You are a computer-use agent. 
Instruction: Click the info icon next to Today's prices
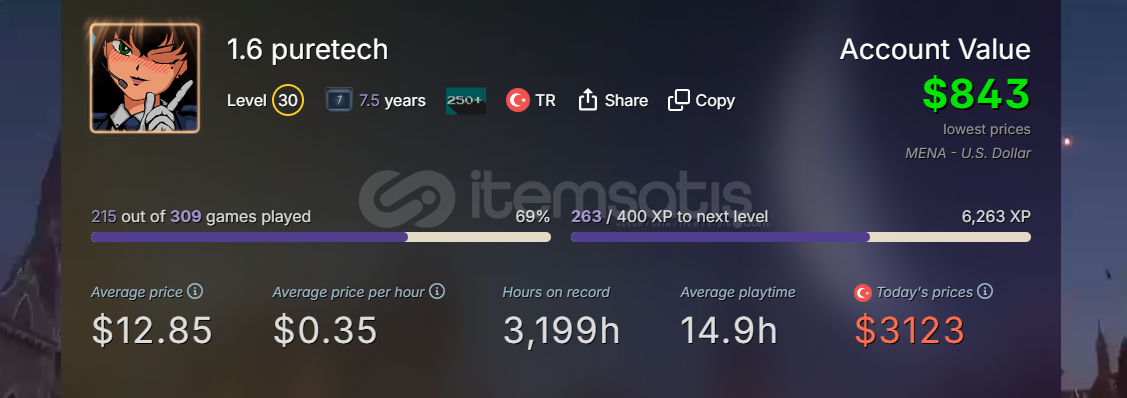[x=985, y=291]
